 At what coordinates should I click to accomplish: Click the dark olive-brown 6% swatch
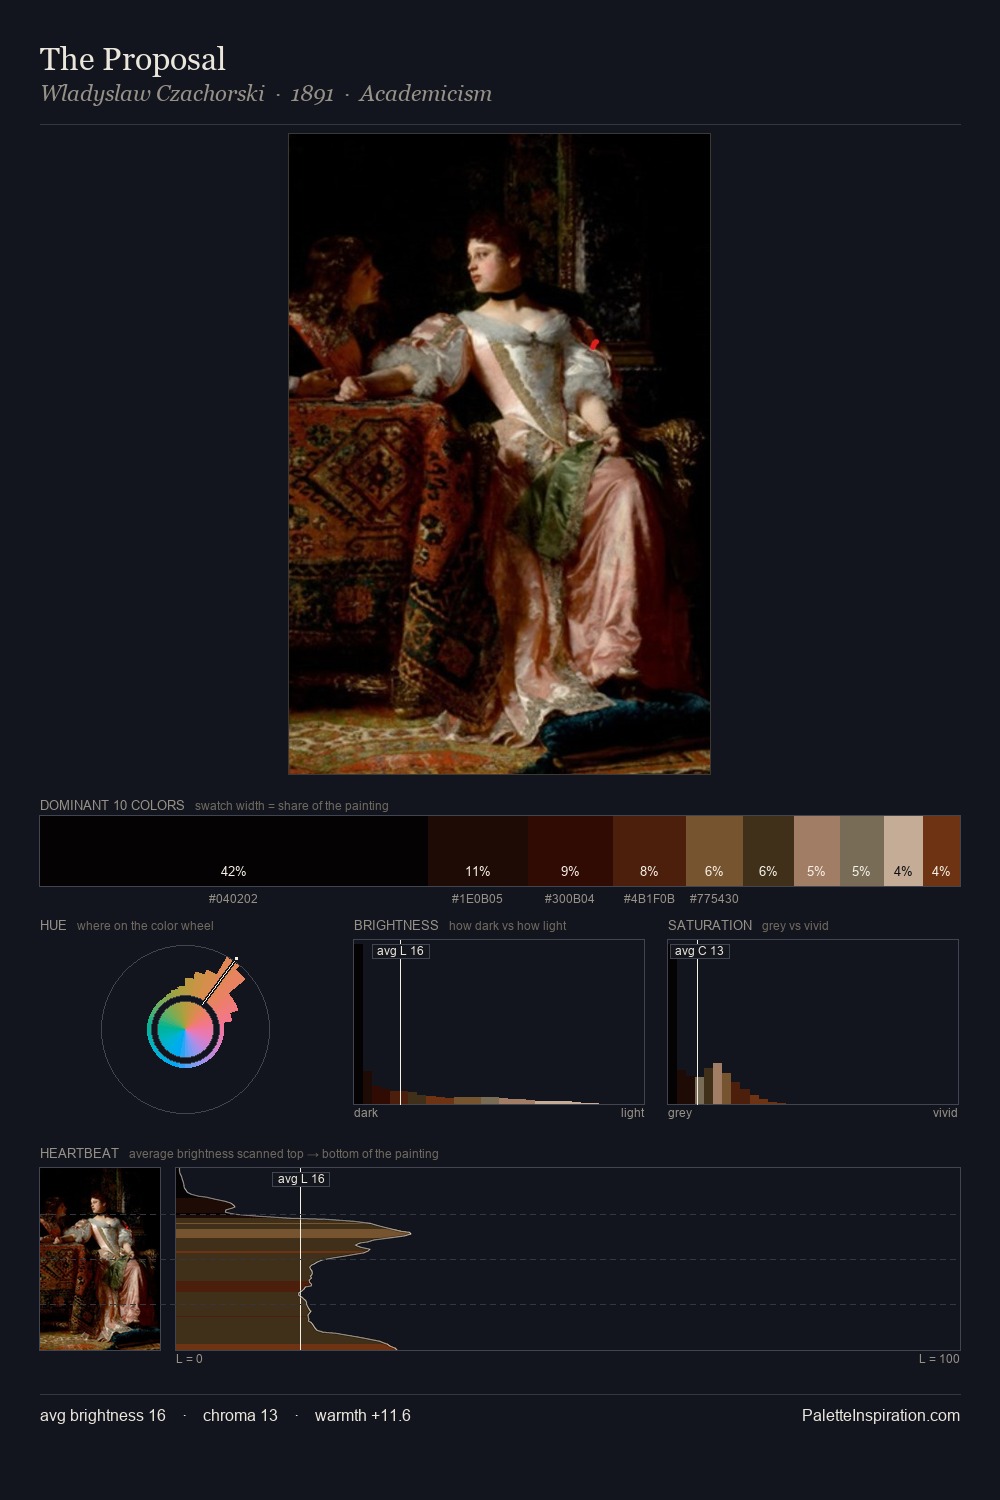(x=768, y=851)
